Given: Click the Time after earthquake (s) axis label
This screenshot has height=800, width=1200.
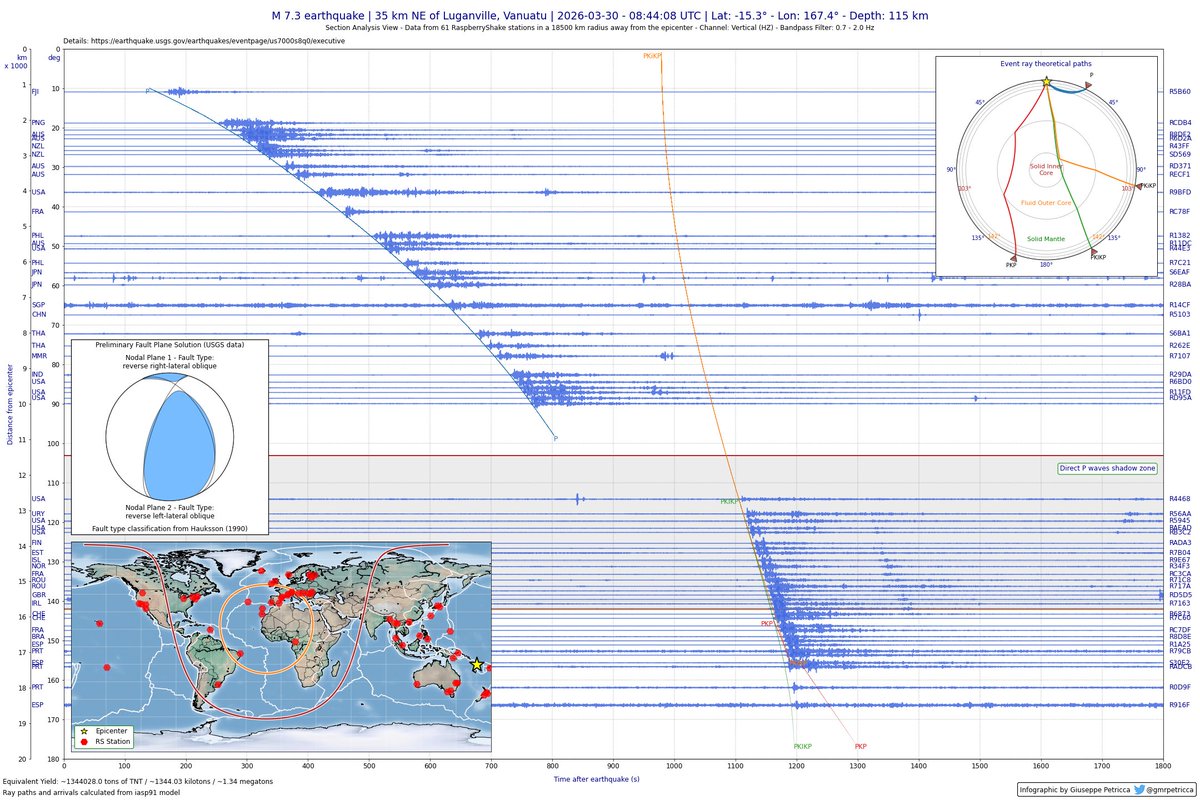Looking at the screenshot, I should point(597,778).
